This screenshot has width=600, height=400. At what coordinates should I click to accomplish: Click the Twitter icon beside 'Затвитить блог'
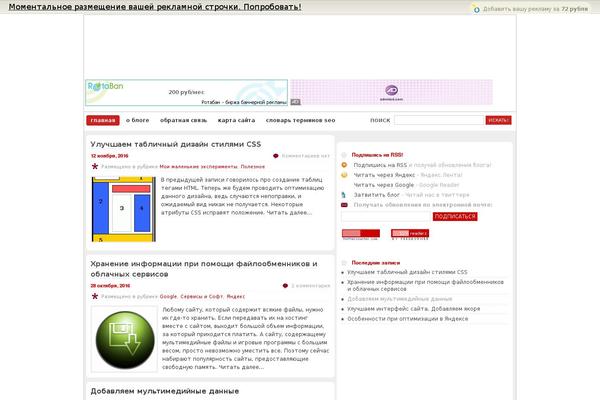pyautogui.click(x=344, y=195)
